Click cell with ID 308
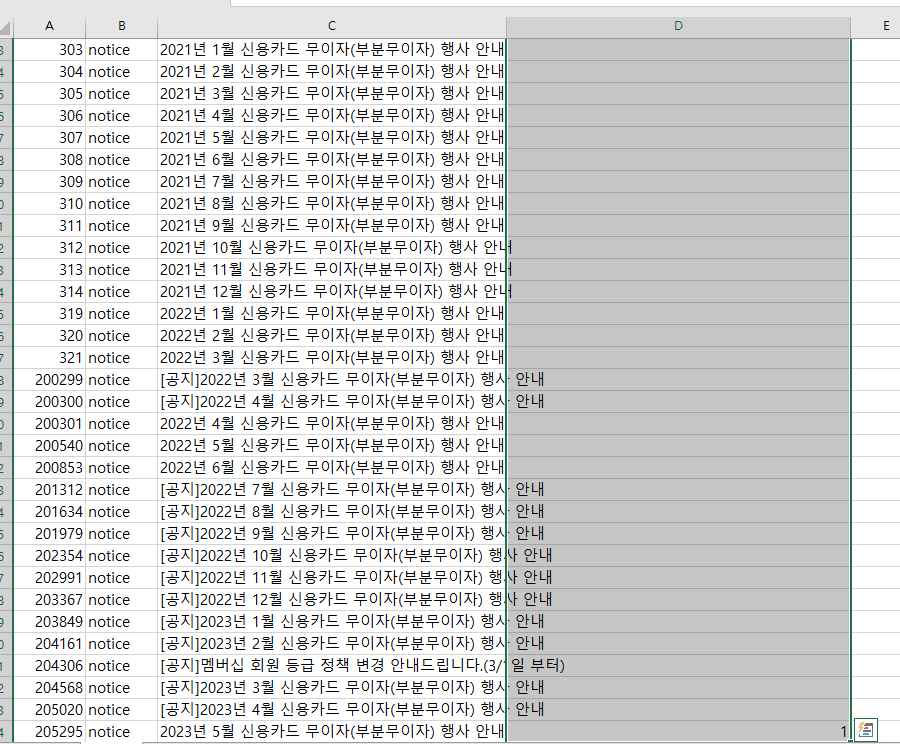The width and height of the screenshot is (900, 744). click(x=49, y=160)
